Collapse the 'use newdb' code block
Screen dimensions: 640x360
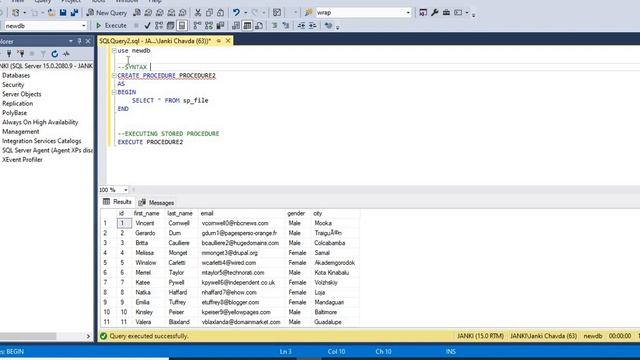tap(114, 51)
